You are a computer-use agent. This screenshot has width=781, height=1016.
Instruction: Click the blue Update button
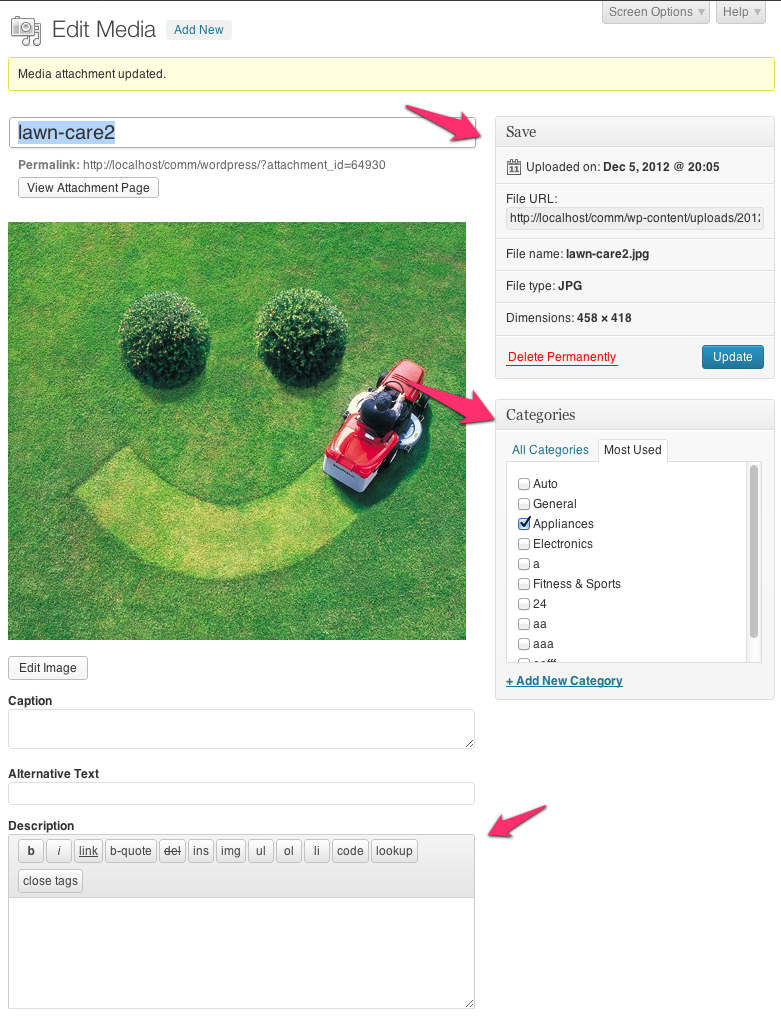(x=732, y=357)
